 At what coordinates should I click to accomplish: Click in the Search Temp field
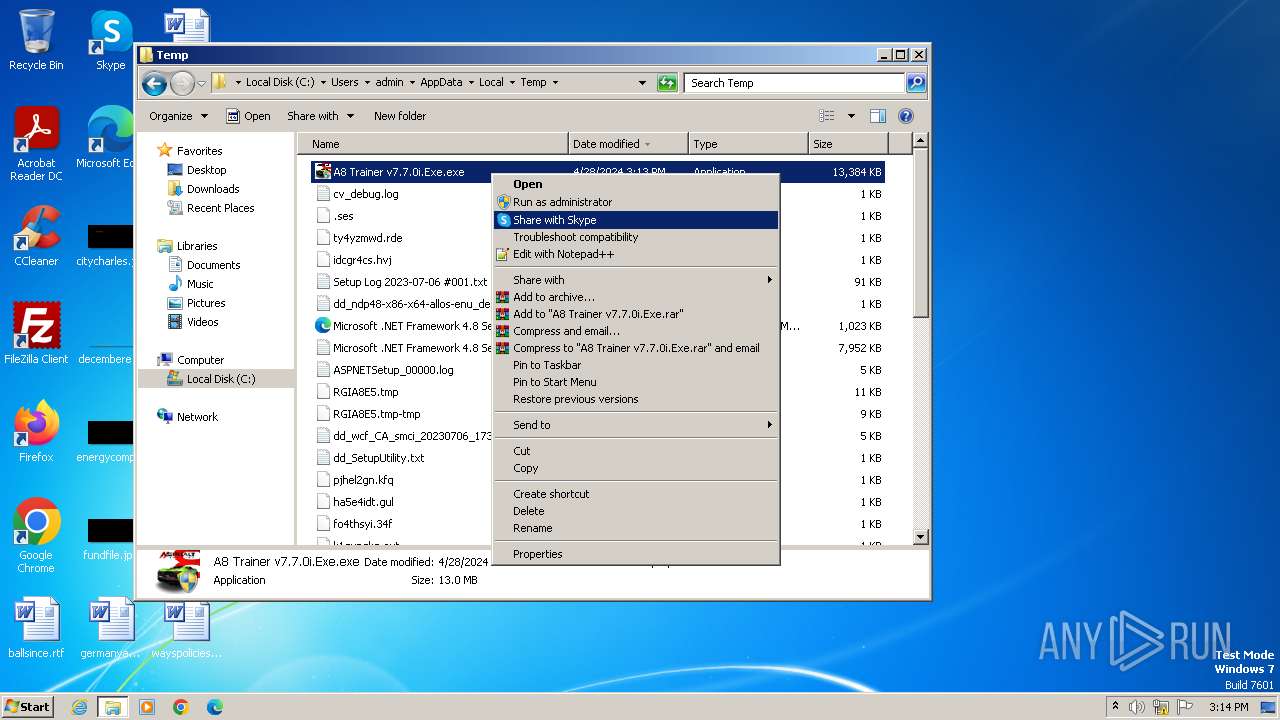pyautogui.click(x=795, y=83)
